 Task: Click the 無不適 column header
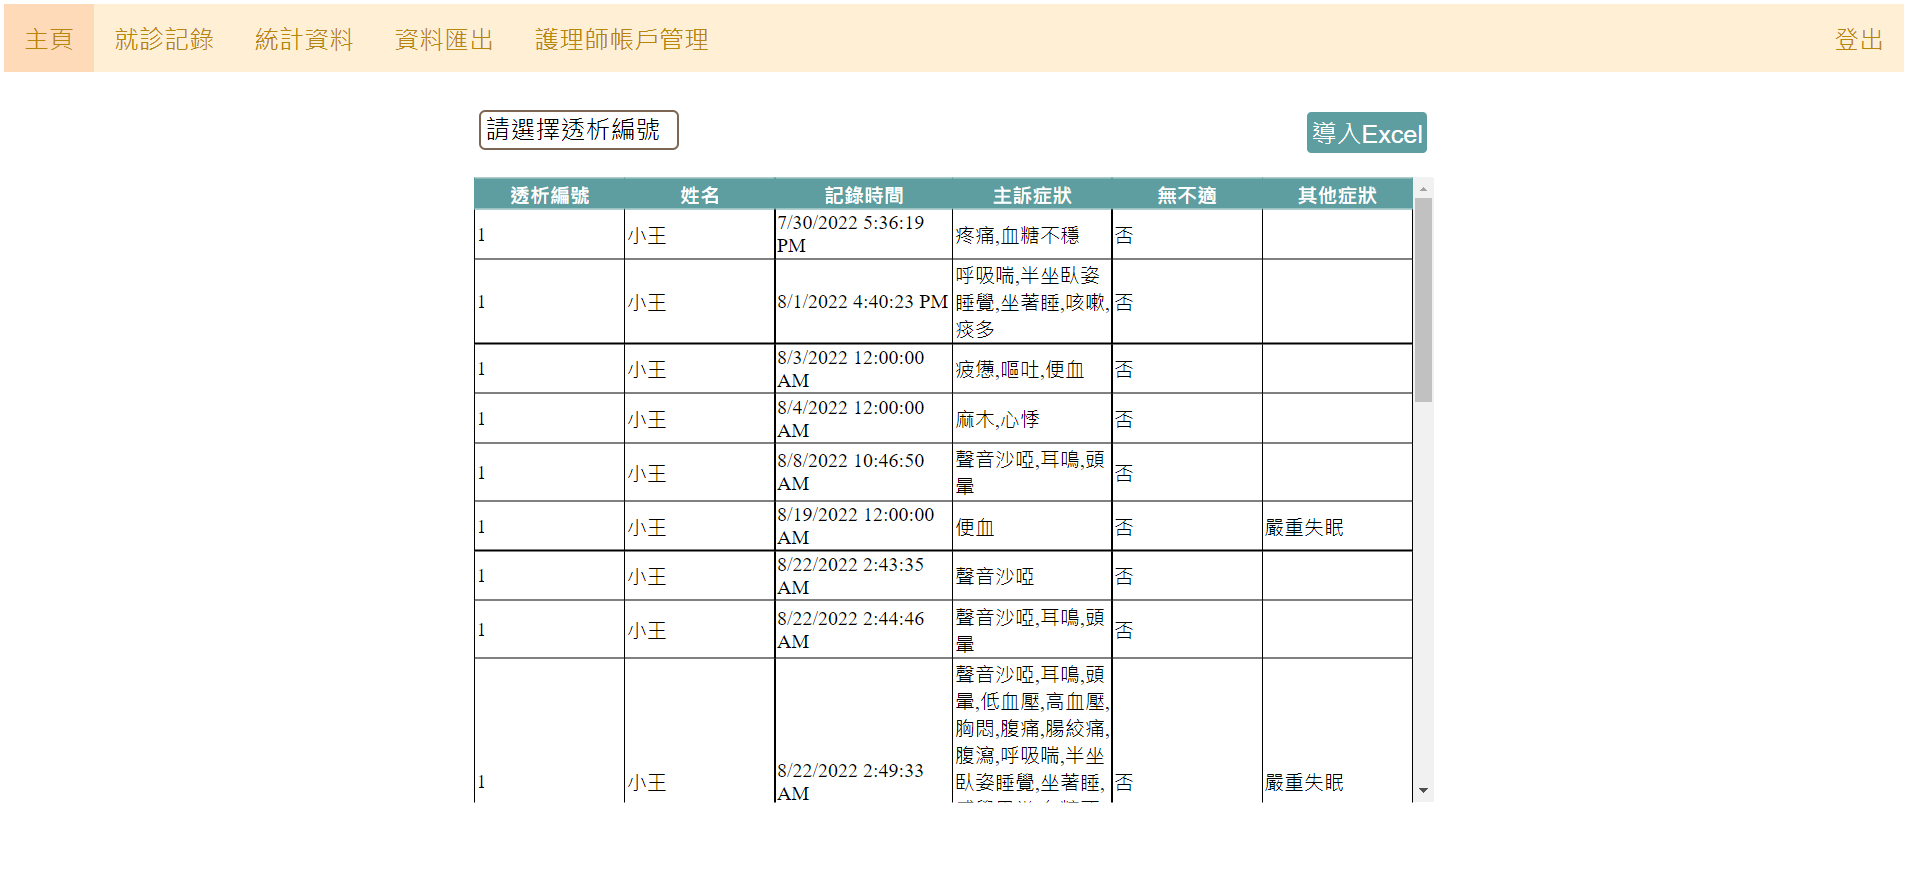click(1187, 195)
